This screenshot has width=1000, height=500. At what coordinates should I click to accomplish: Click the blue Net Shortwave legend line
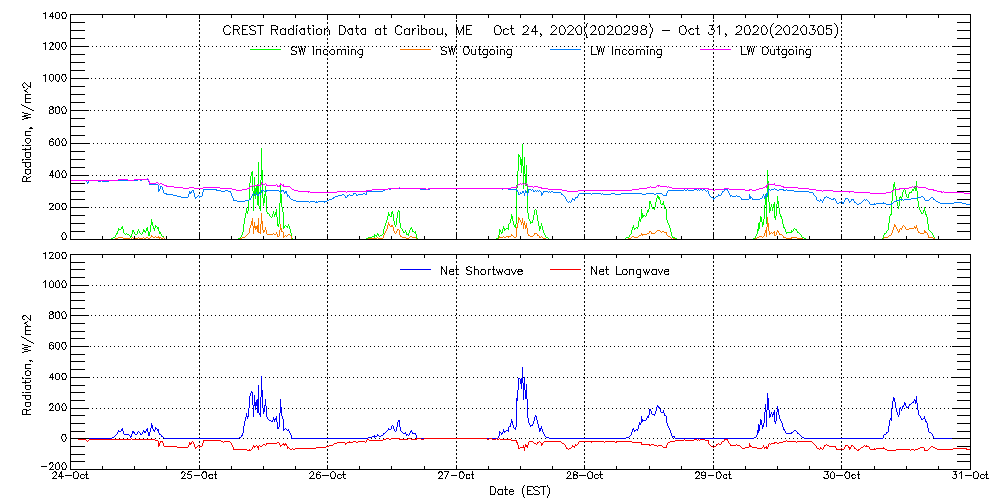point(416,271)
